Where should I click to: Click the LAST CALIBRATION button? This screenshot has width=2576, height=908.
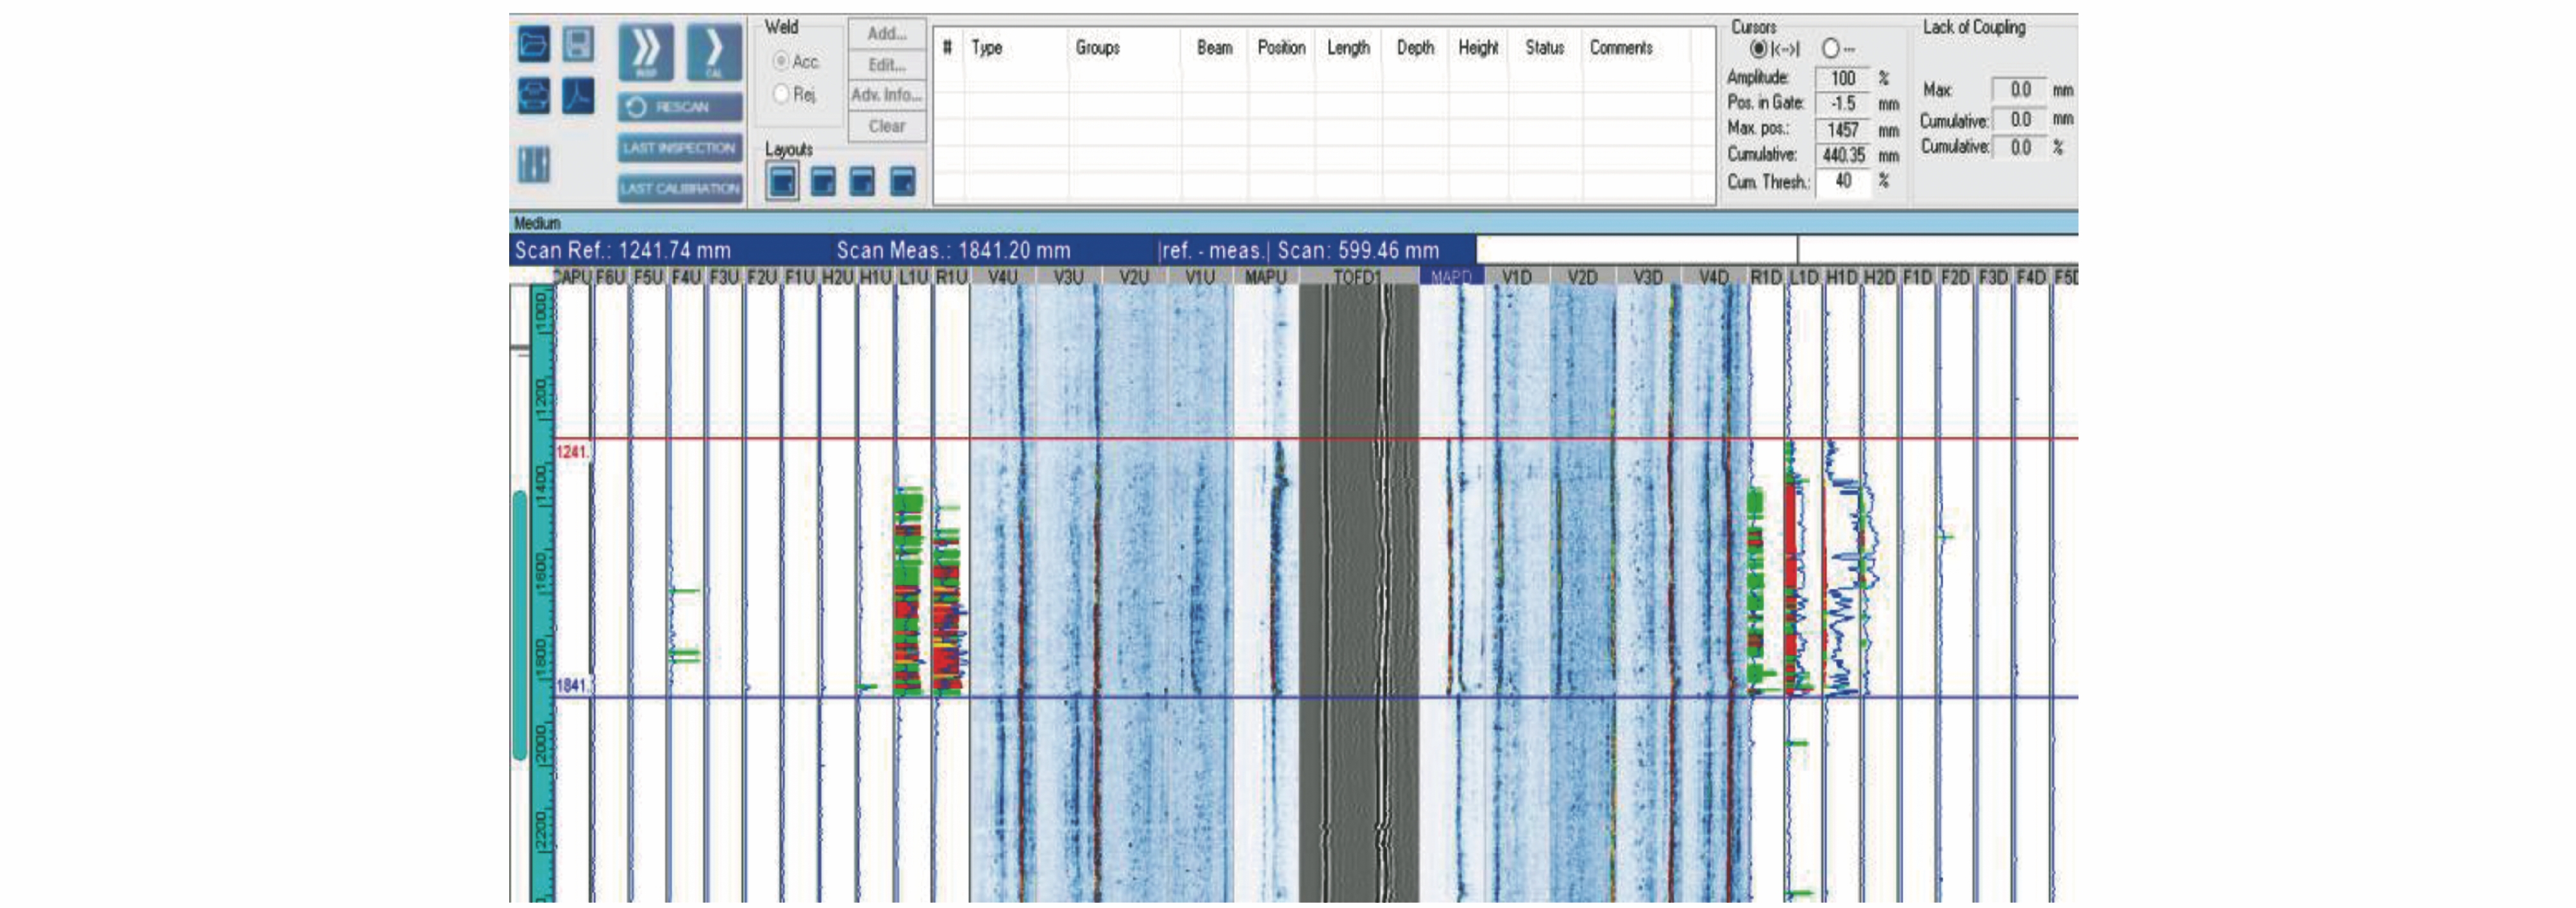680,188
